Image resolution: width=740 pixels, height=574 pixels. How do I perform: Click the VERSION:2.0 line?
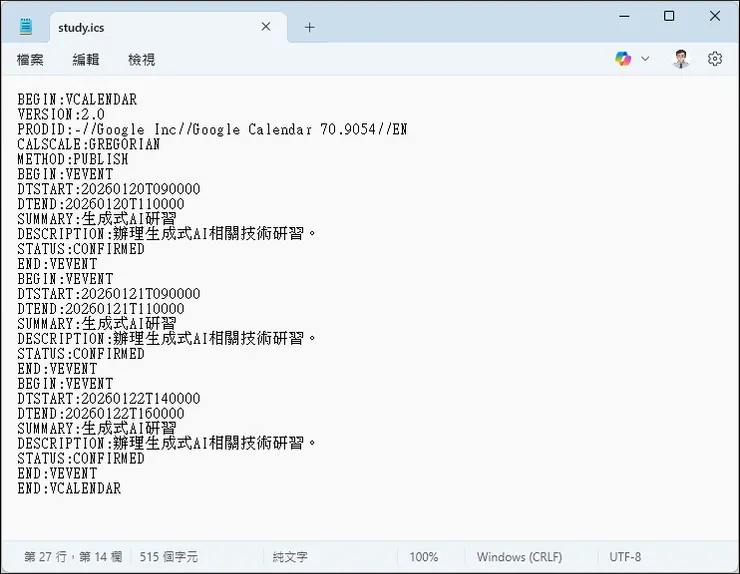pyautogui.click(x=61, y=114)
